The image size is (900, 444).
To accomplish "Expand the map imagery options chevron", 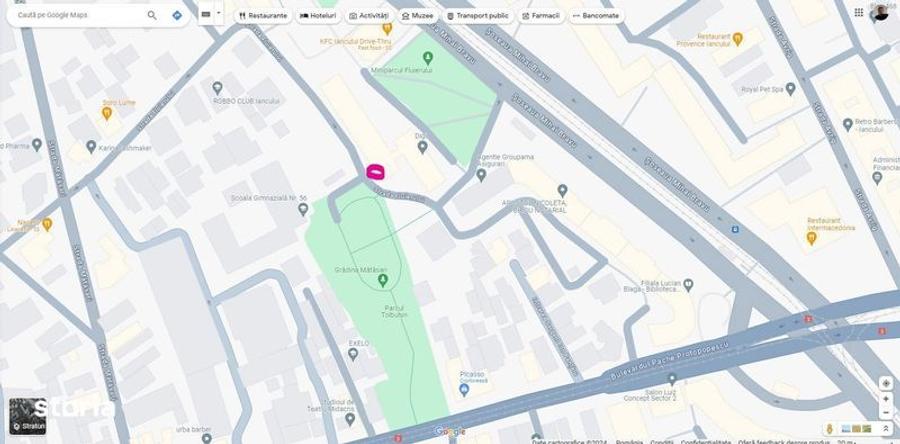I will (886, 429).
